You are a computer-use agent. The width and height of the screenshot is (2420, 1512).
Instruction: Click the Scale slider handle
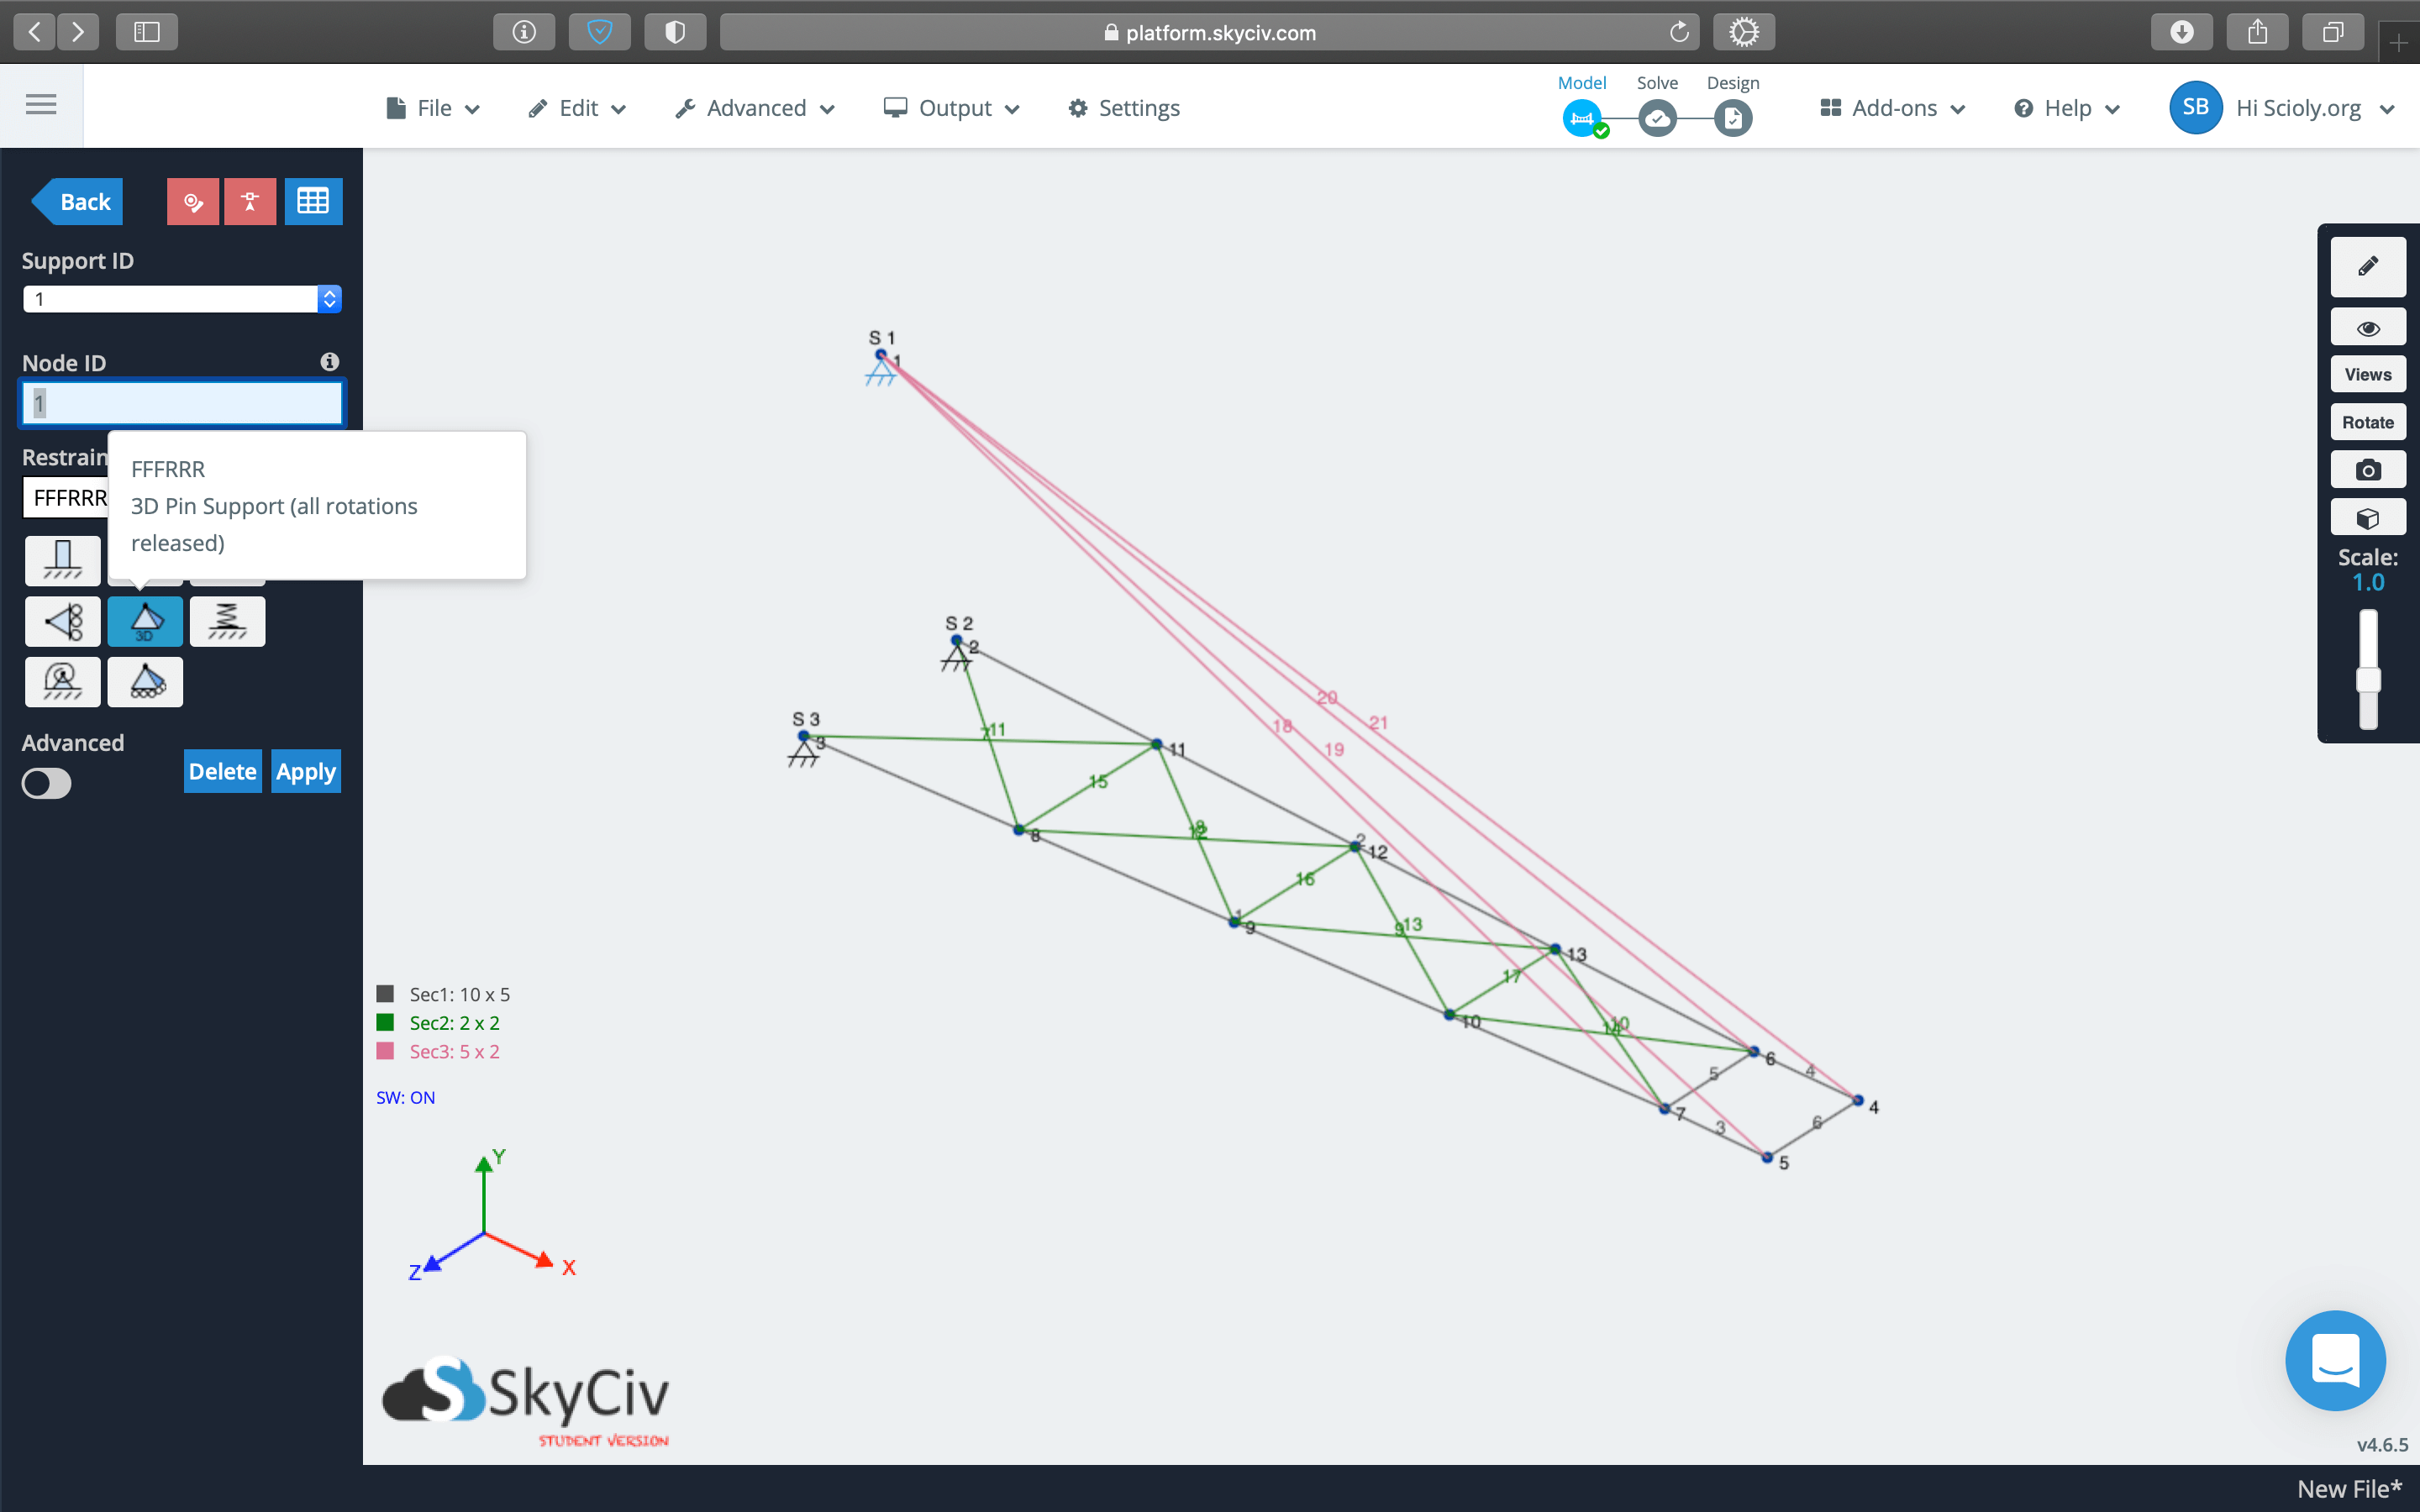pyautogui.click(x=2367, y=680)
